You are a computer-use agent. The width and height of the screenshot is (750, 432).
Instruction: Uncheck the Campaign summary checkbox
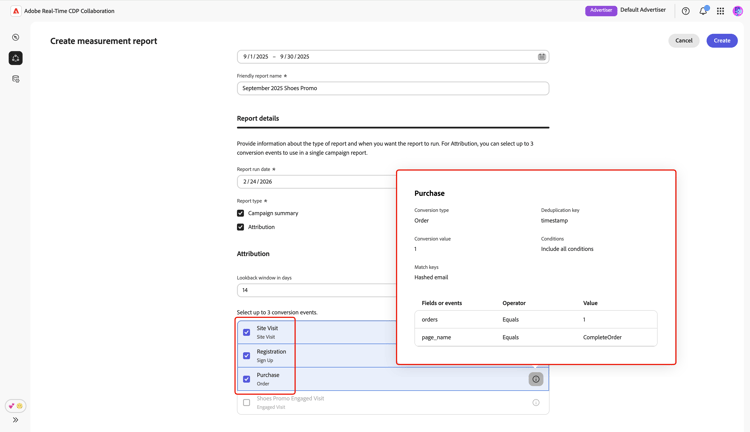(x=241, y=213)
